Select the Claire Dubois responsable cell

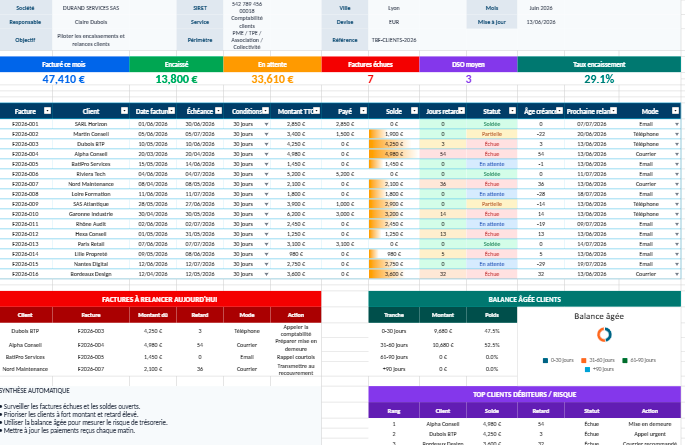tap(91, 22)
